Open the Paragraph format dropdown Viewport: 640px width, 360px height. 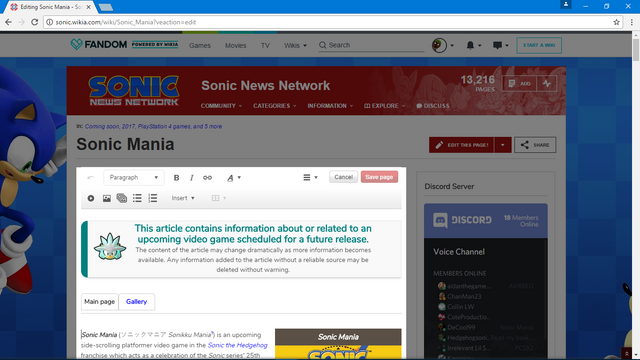click(134, 178)
